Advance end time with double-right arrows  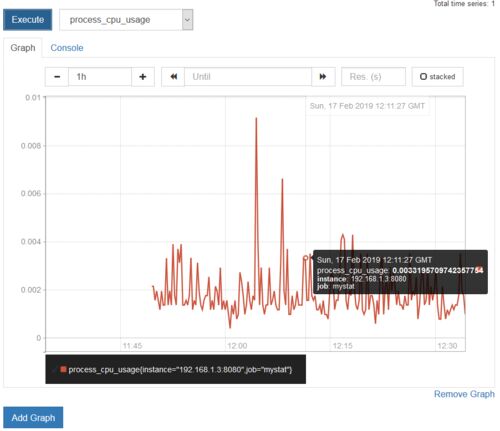click(x=323, y=77)
